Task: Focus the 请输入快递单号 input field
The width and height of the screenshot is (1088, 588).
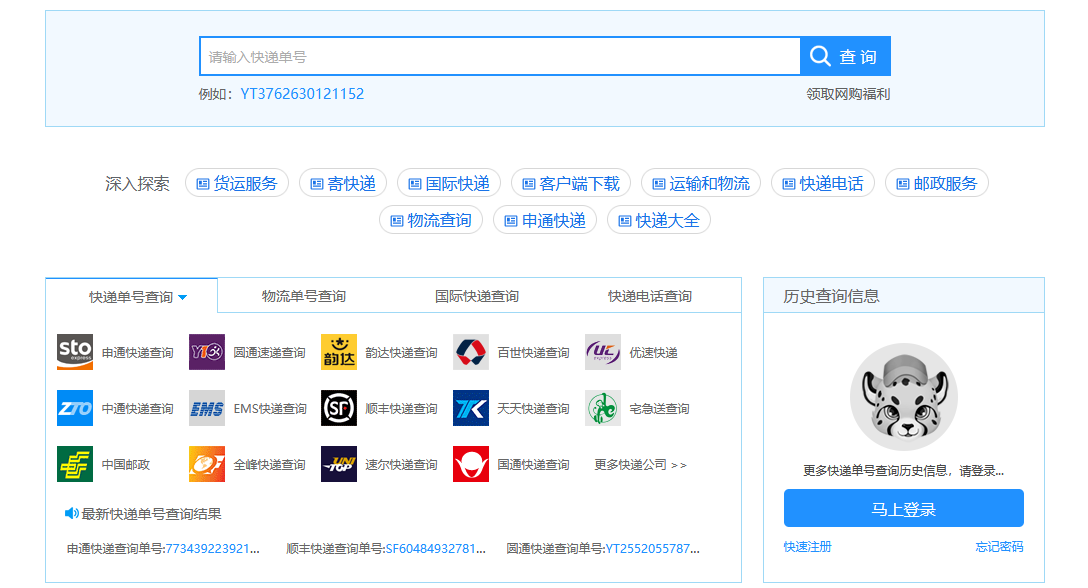Action: coord(500,56)
